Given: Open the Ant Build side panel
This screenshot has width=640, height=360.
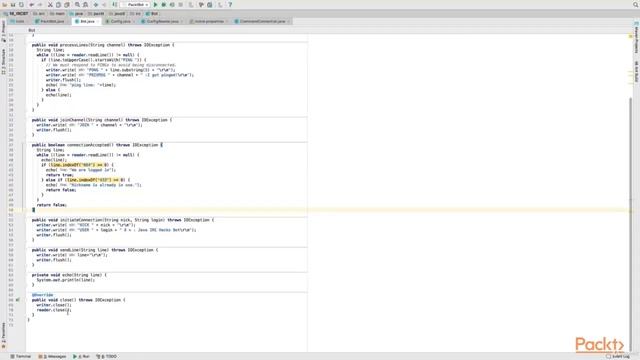Looking at the screenshot, I should [x=636, y=71].
